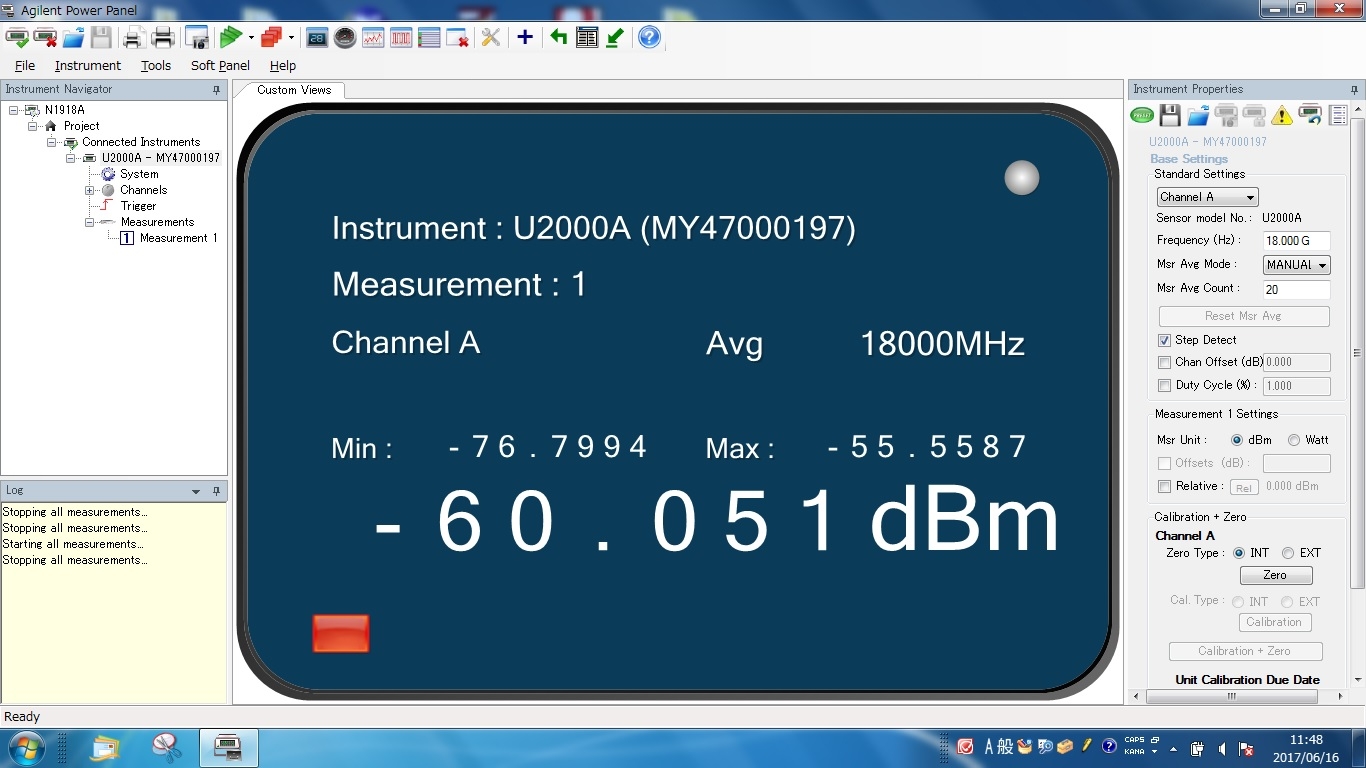Toggle the Step Detect checkbox
This screenshot has height=768, width=1366.
click(x=1164, y=340)
